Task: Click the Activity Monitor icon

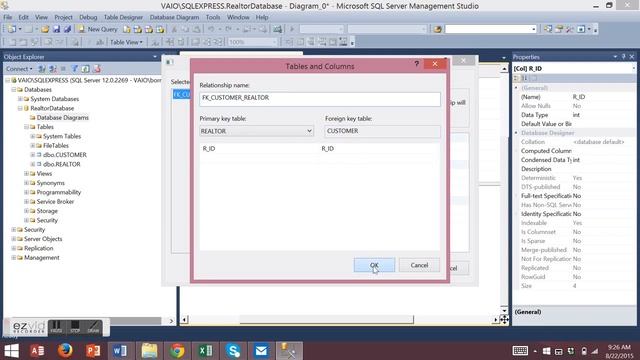Action: [278, 29]
